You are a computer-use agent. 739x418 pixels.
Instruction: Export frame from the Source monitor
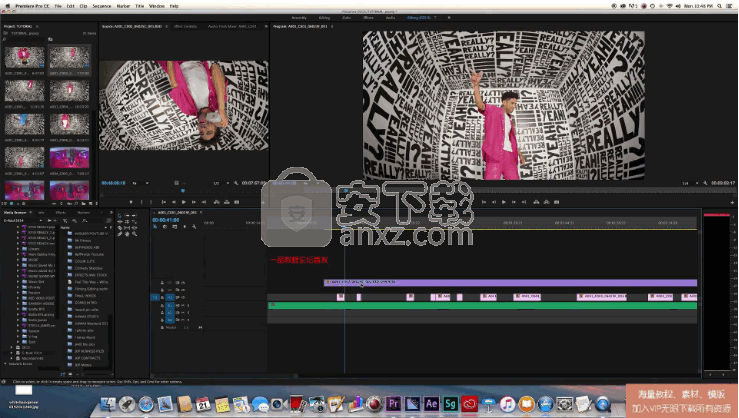pyautogui.click(x=237, y=202)
